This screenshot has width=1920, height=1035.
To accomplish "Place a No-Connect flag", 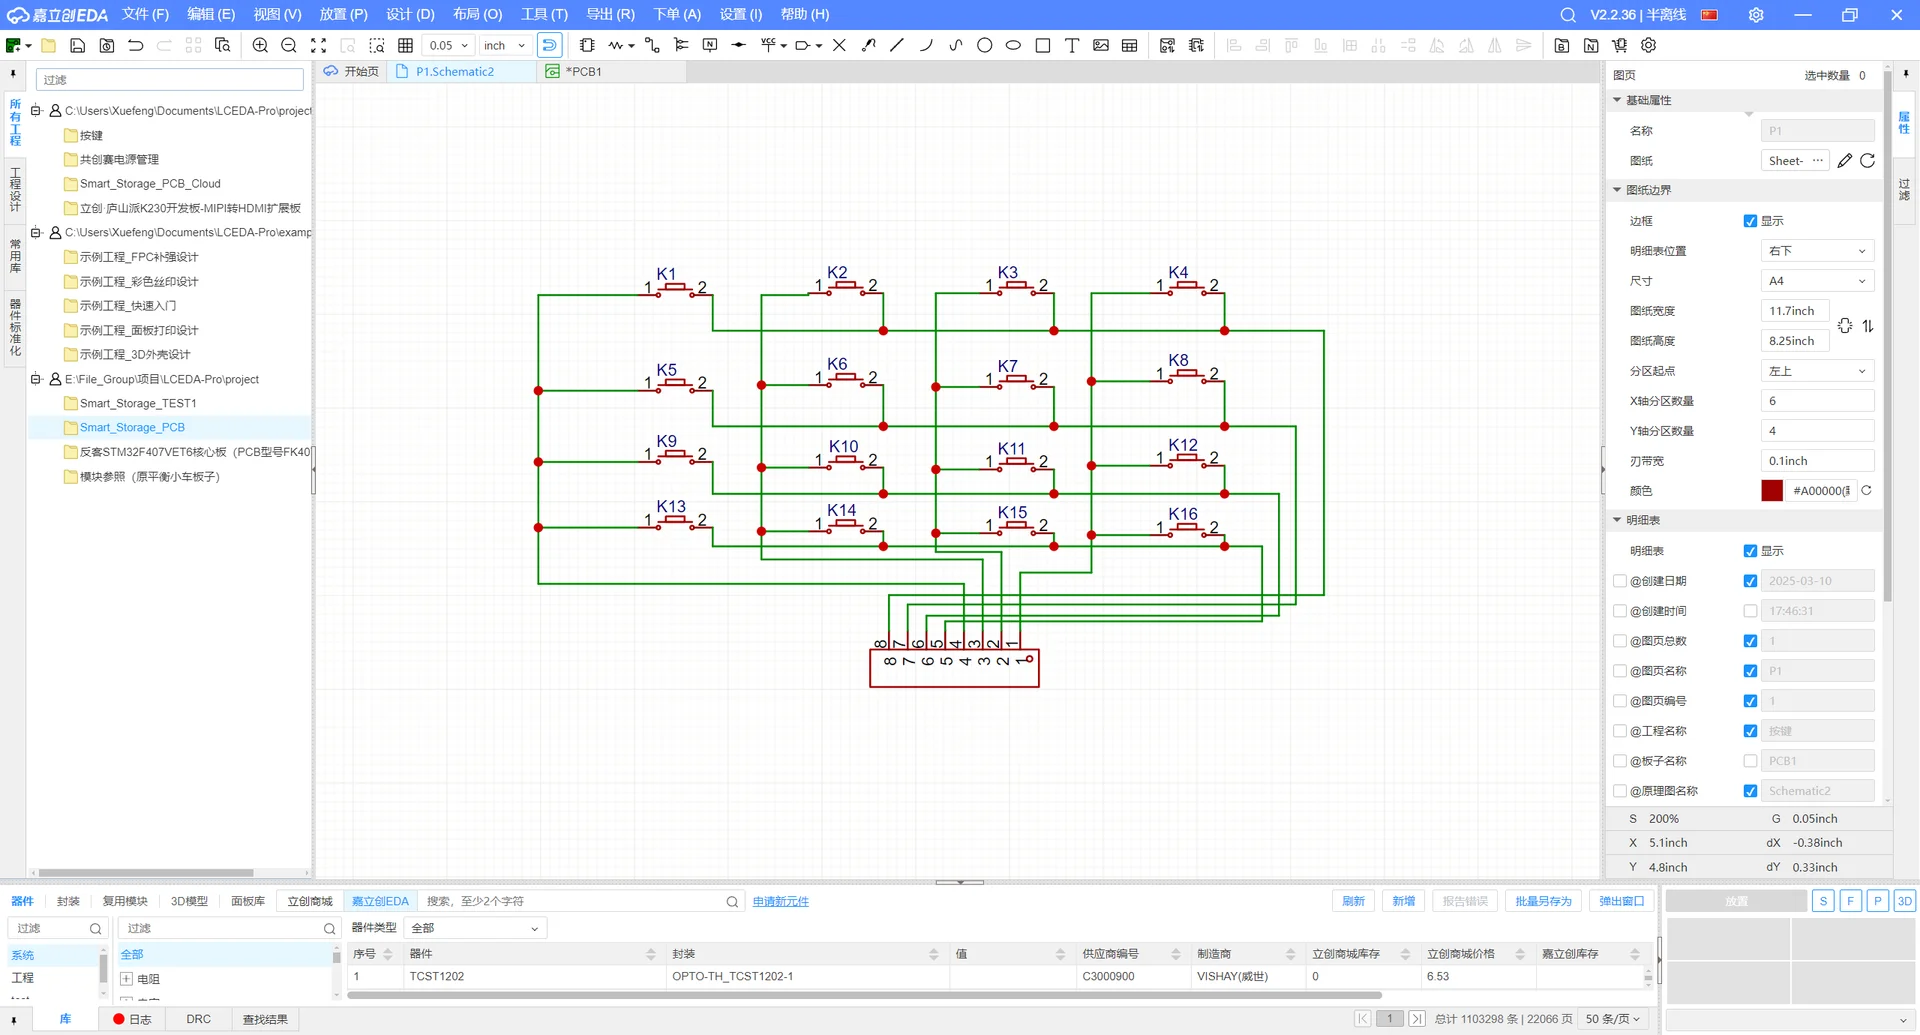I will (x=839, y=45).
